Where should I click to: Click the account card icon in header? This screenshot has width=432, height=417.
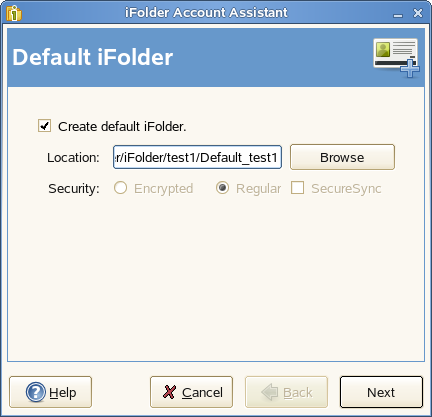396,58
